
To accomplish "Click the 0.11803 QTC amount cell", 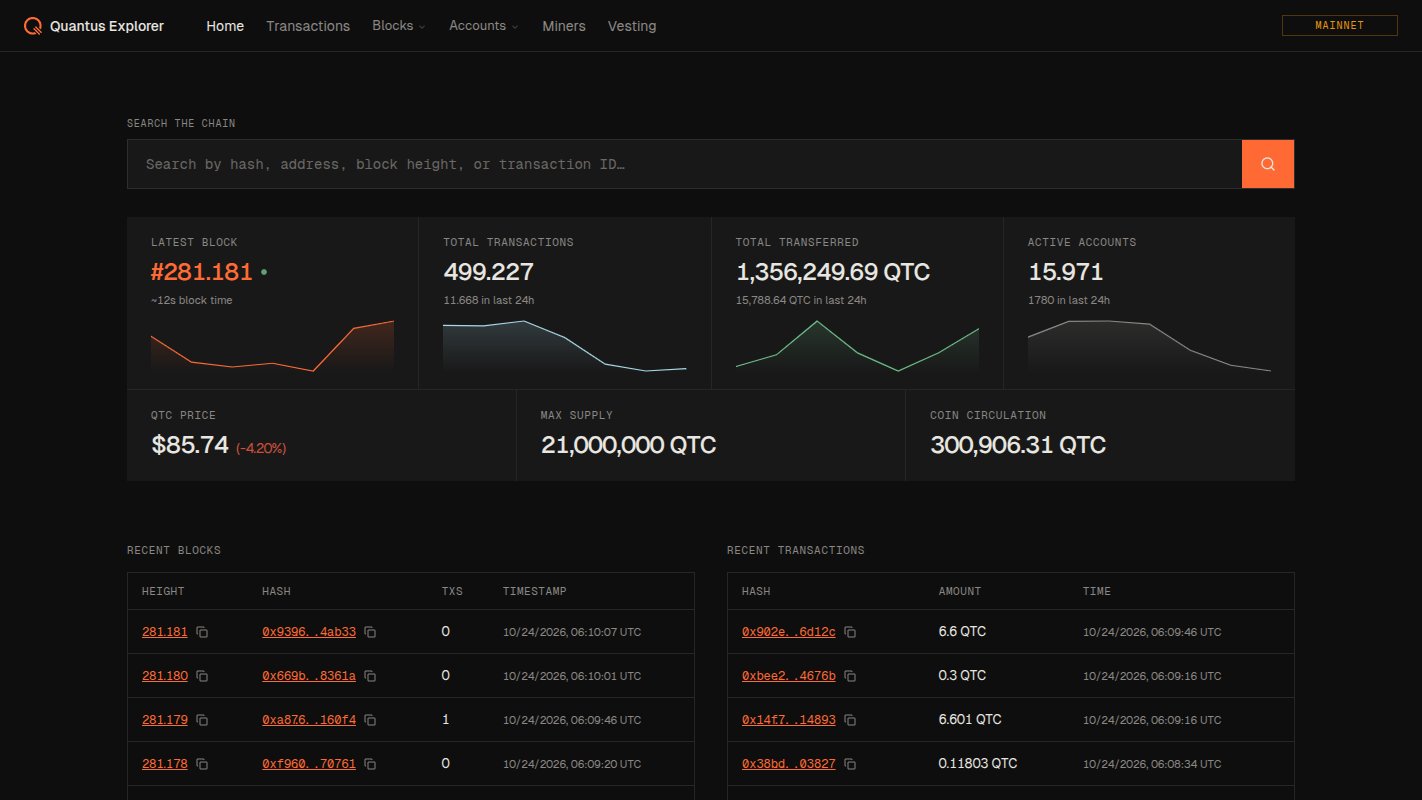I will pyautogui.click(x=978, y=764).
